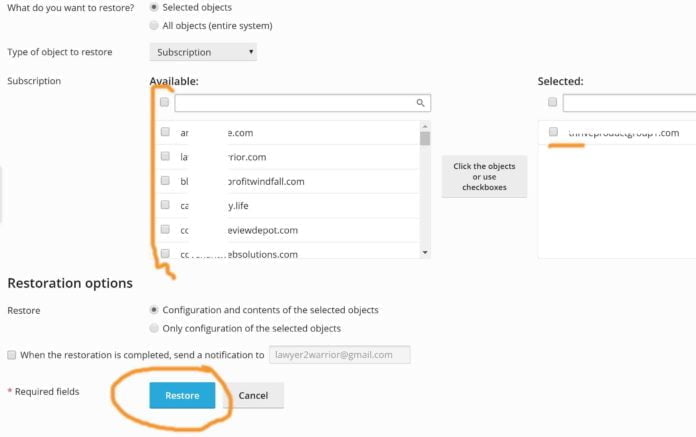Click the Cancel button

coord(253,395)
